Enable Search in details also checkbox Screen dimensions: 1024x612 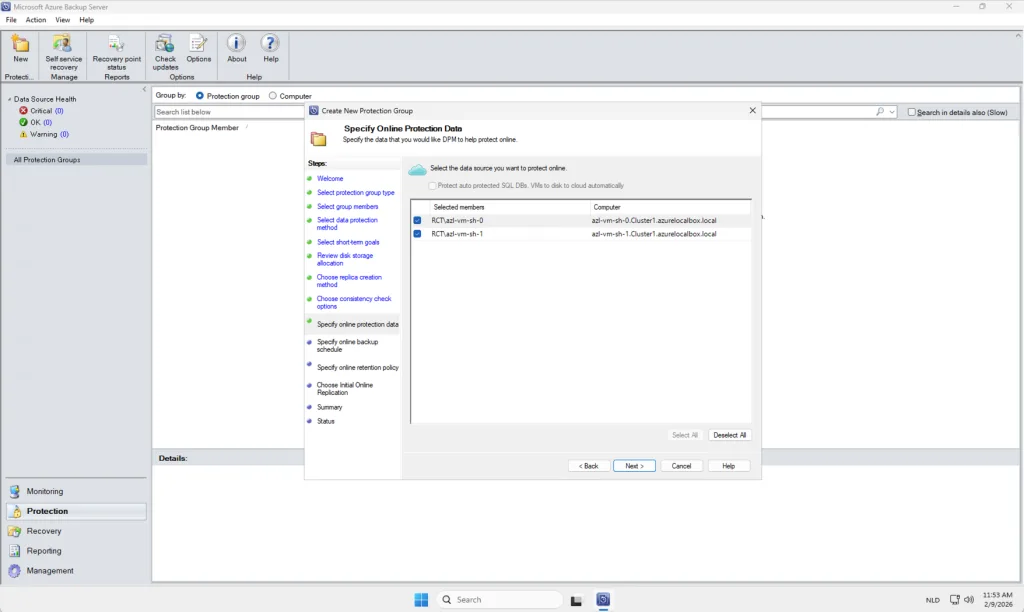912,112
